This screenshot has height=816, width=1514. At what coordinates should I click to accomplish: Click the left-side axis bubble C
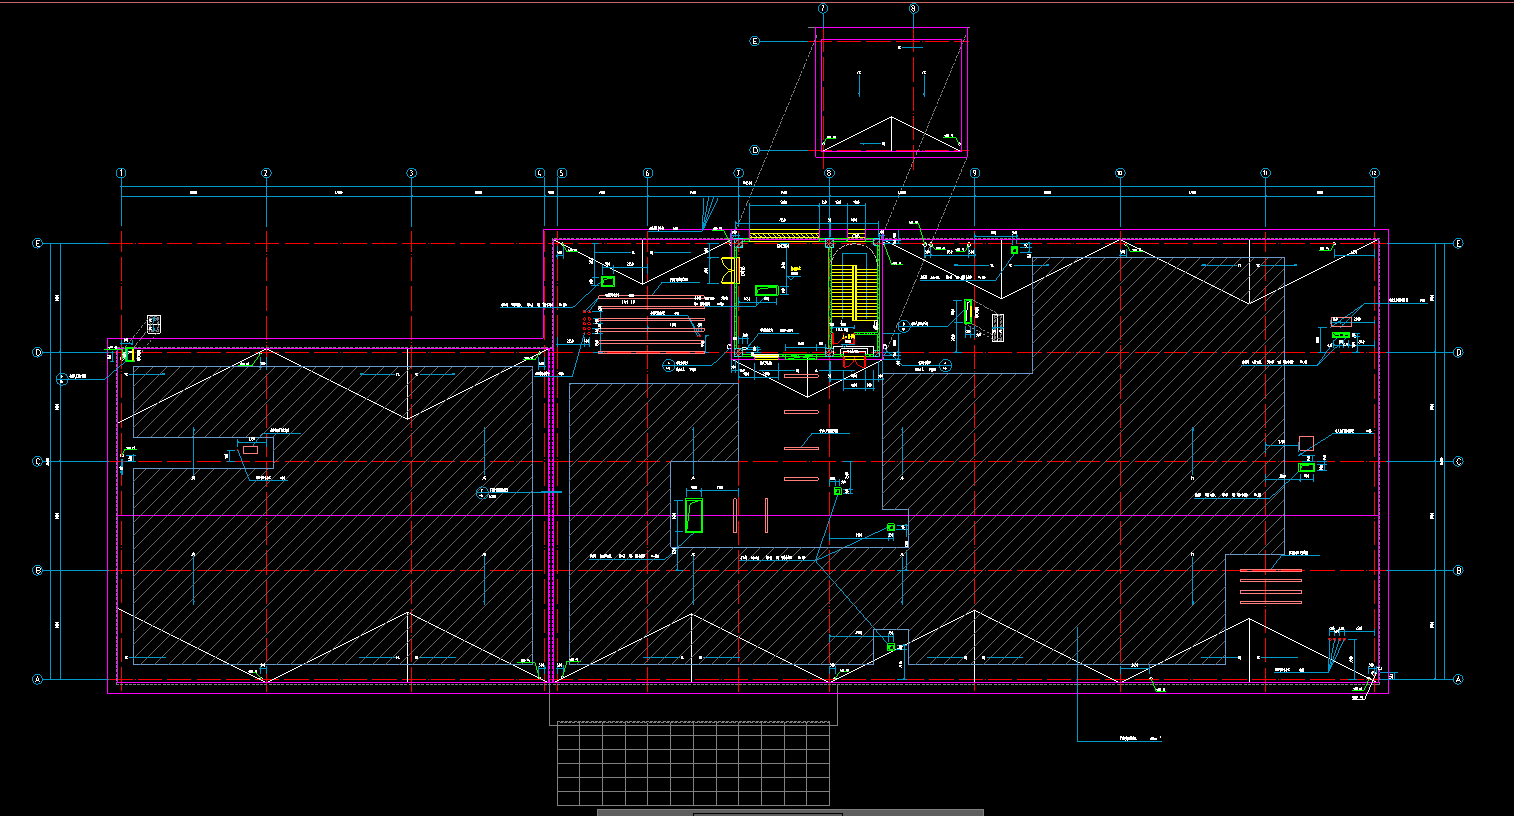[39, 462]
